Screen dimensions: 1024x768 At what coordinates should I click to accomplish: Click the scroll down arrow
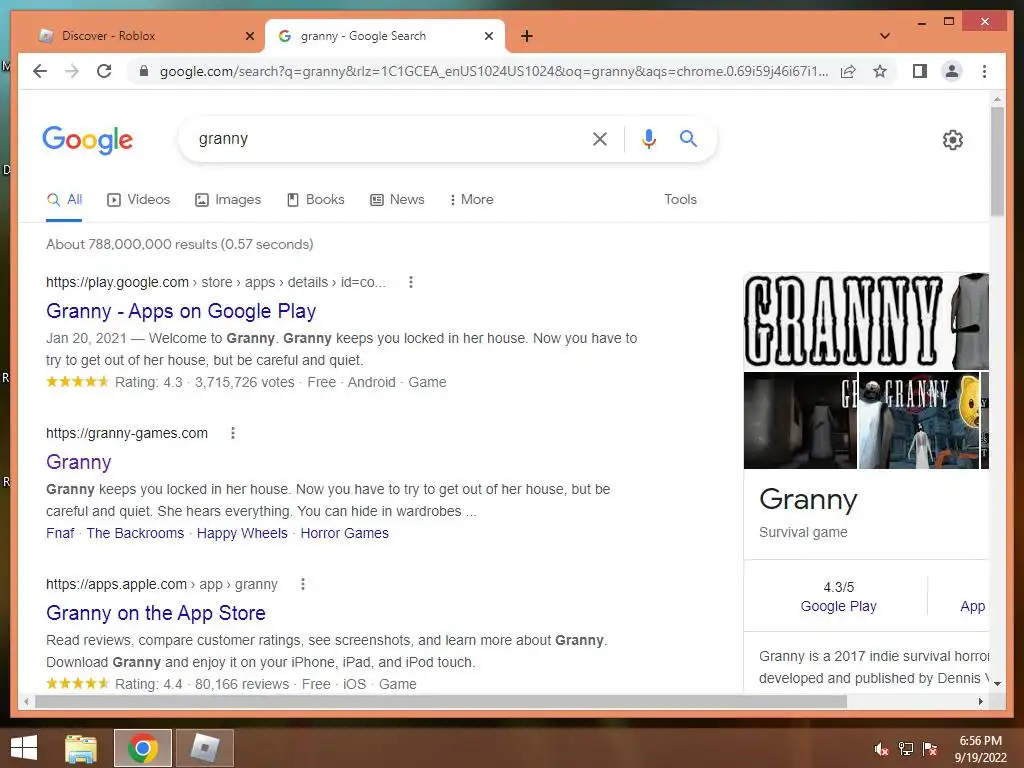(x=997, y=684)
